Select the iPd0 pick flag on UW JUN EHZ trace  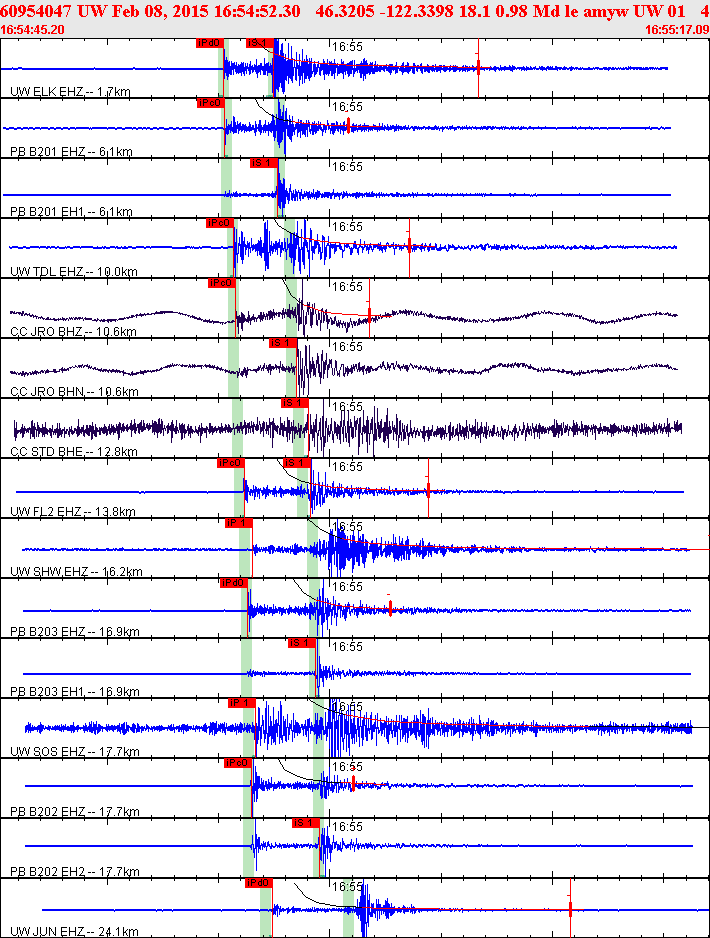(258, 882)
